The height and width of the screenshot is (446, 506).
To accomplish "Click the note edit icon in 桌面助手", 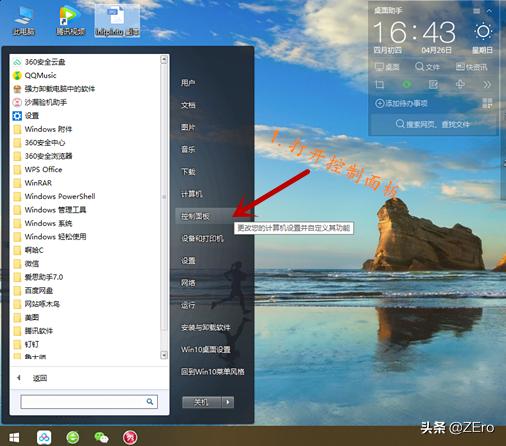I will pyautogui.click(x=433, y=84).
